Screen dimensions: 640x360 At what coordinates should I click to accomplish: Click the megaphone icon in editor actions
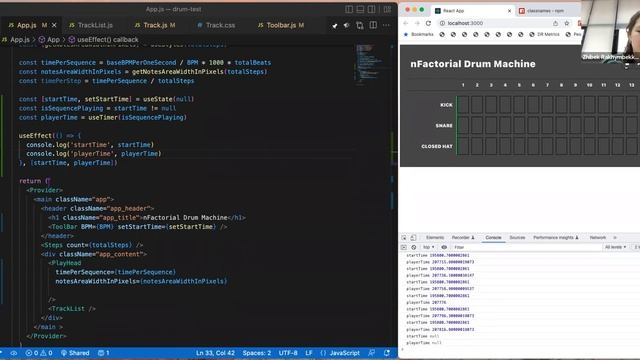click(347, 25)
